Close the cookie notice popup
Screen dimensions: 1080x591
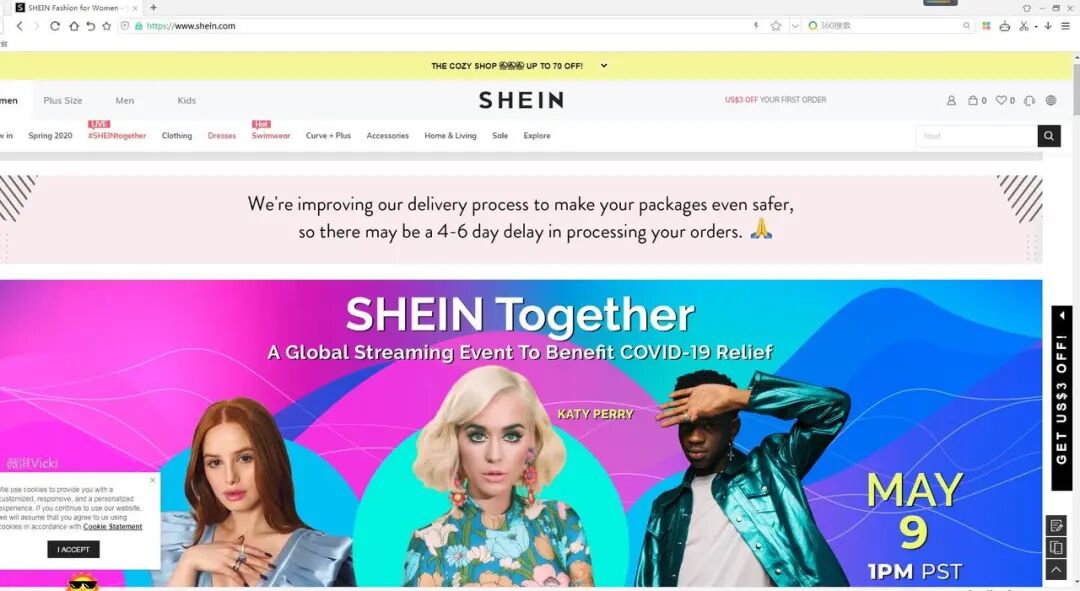(153, 479)
